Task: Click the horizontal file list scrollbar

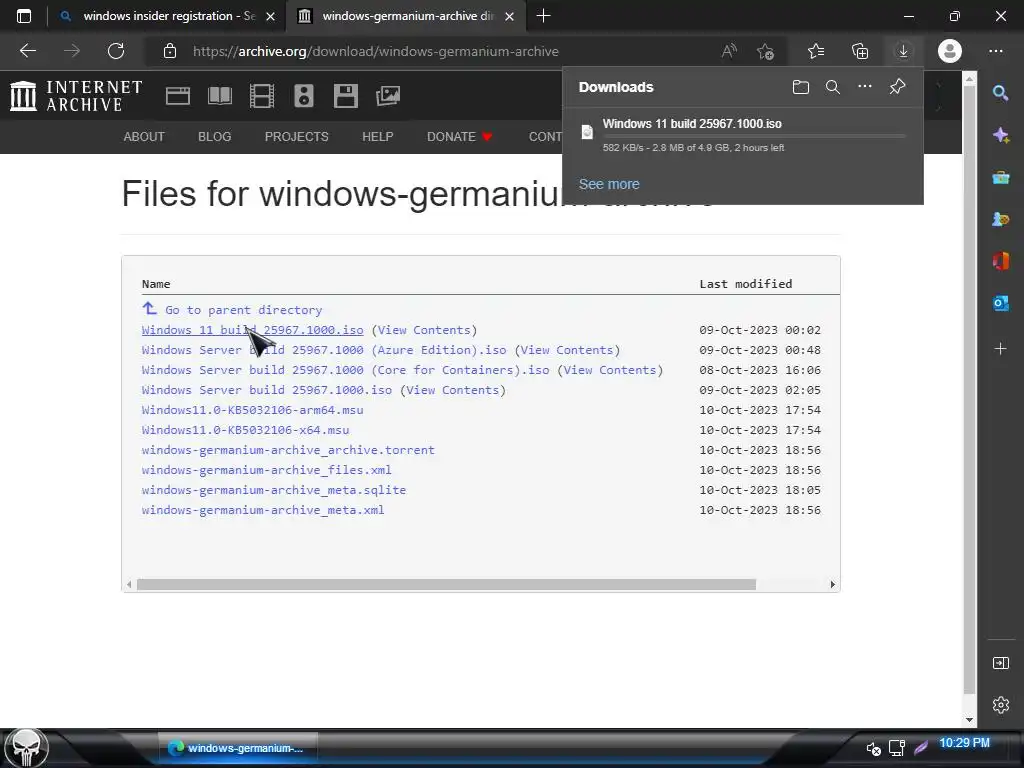Action: pos(446,584)
